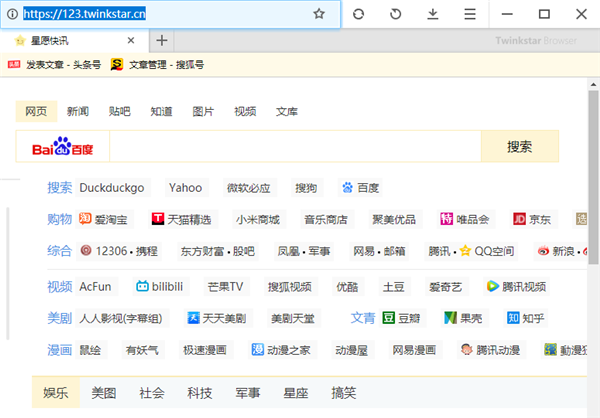The width and height of the screenshot is (600, 418).
Task: Switch to the 新闻 search tab
Action: tap(78, 111)
